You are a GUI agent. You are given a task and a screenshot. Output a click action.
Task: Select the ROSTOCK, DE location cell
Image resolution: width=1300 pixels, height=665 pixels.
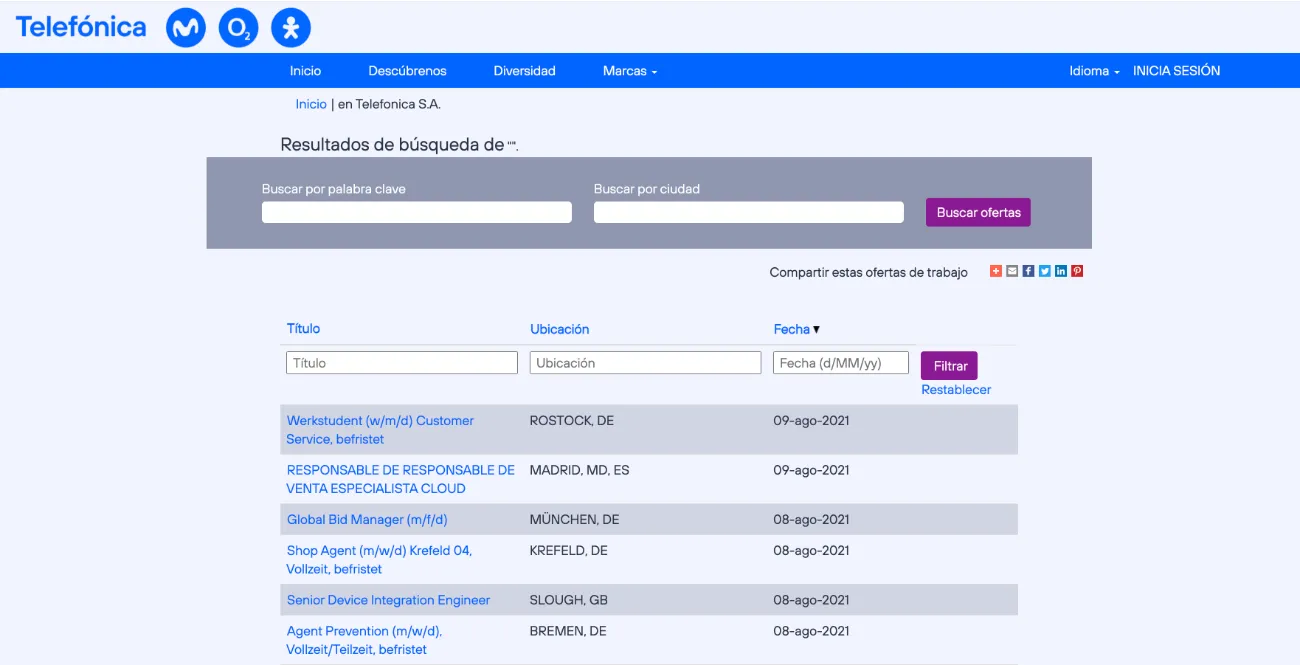572,421
